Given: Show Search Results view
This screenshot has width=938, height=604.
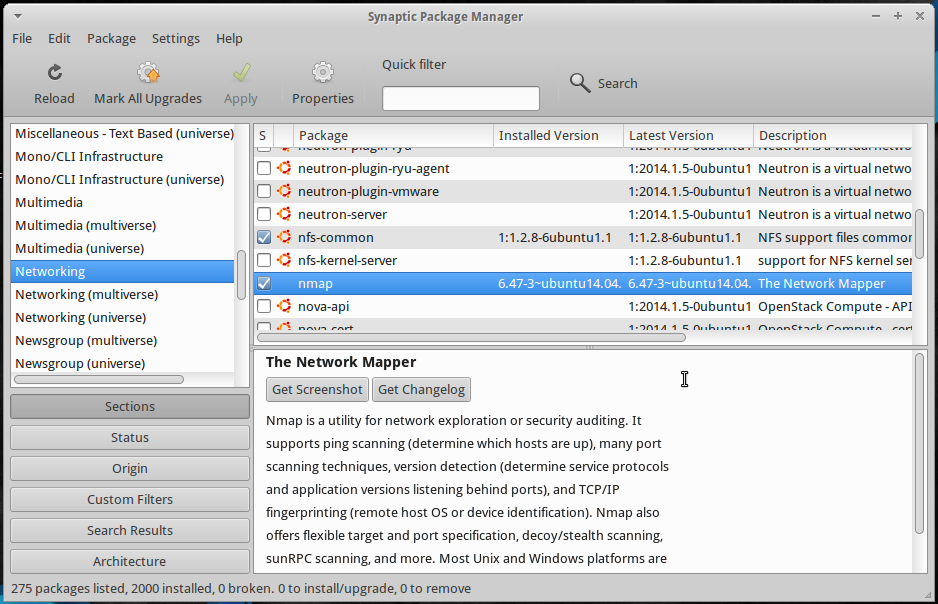Looking at the screenshot, I should [x=130, y=531].
